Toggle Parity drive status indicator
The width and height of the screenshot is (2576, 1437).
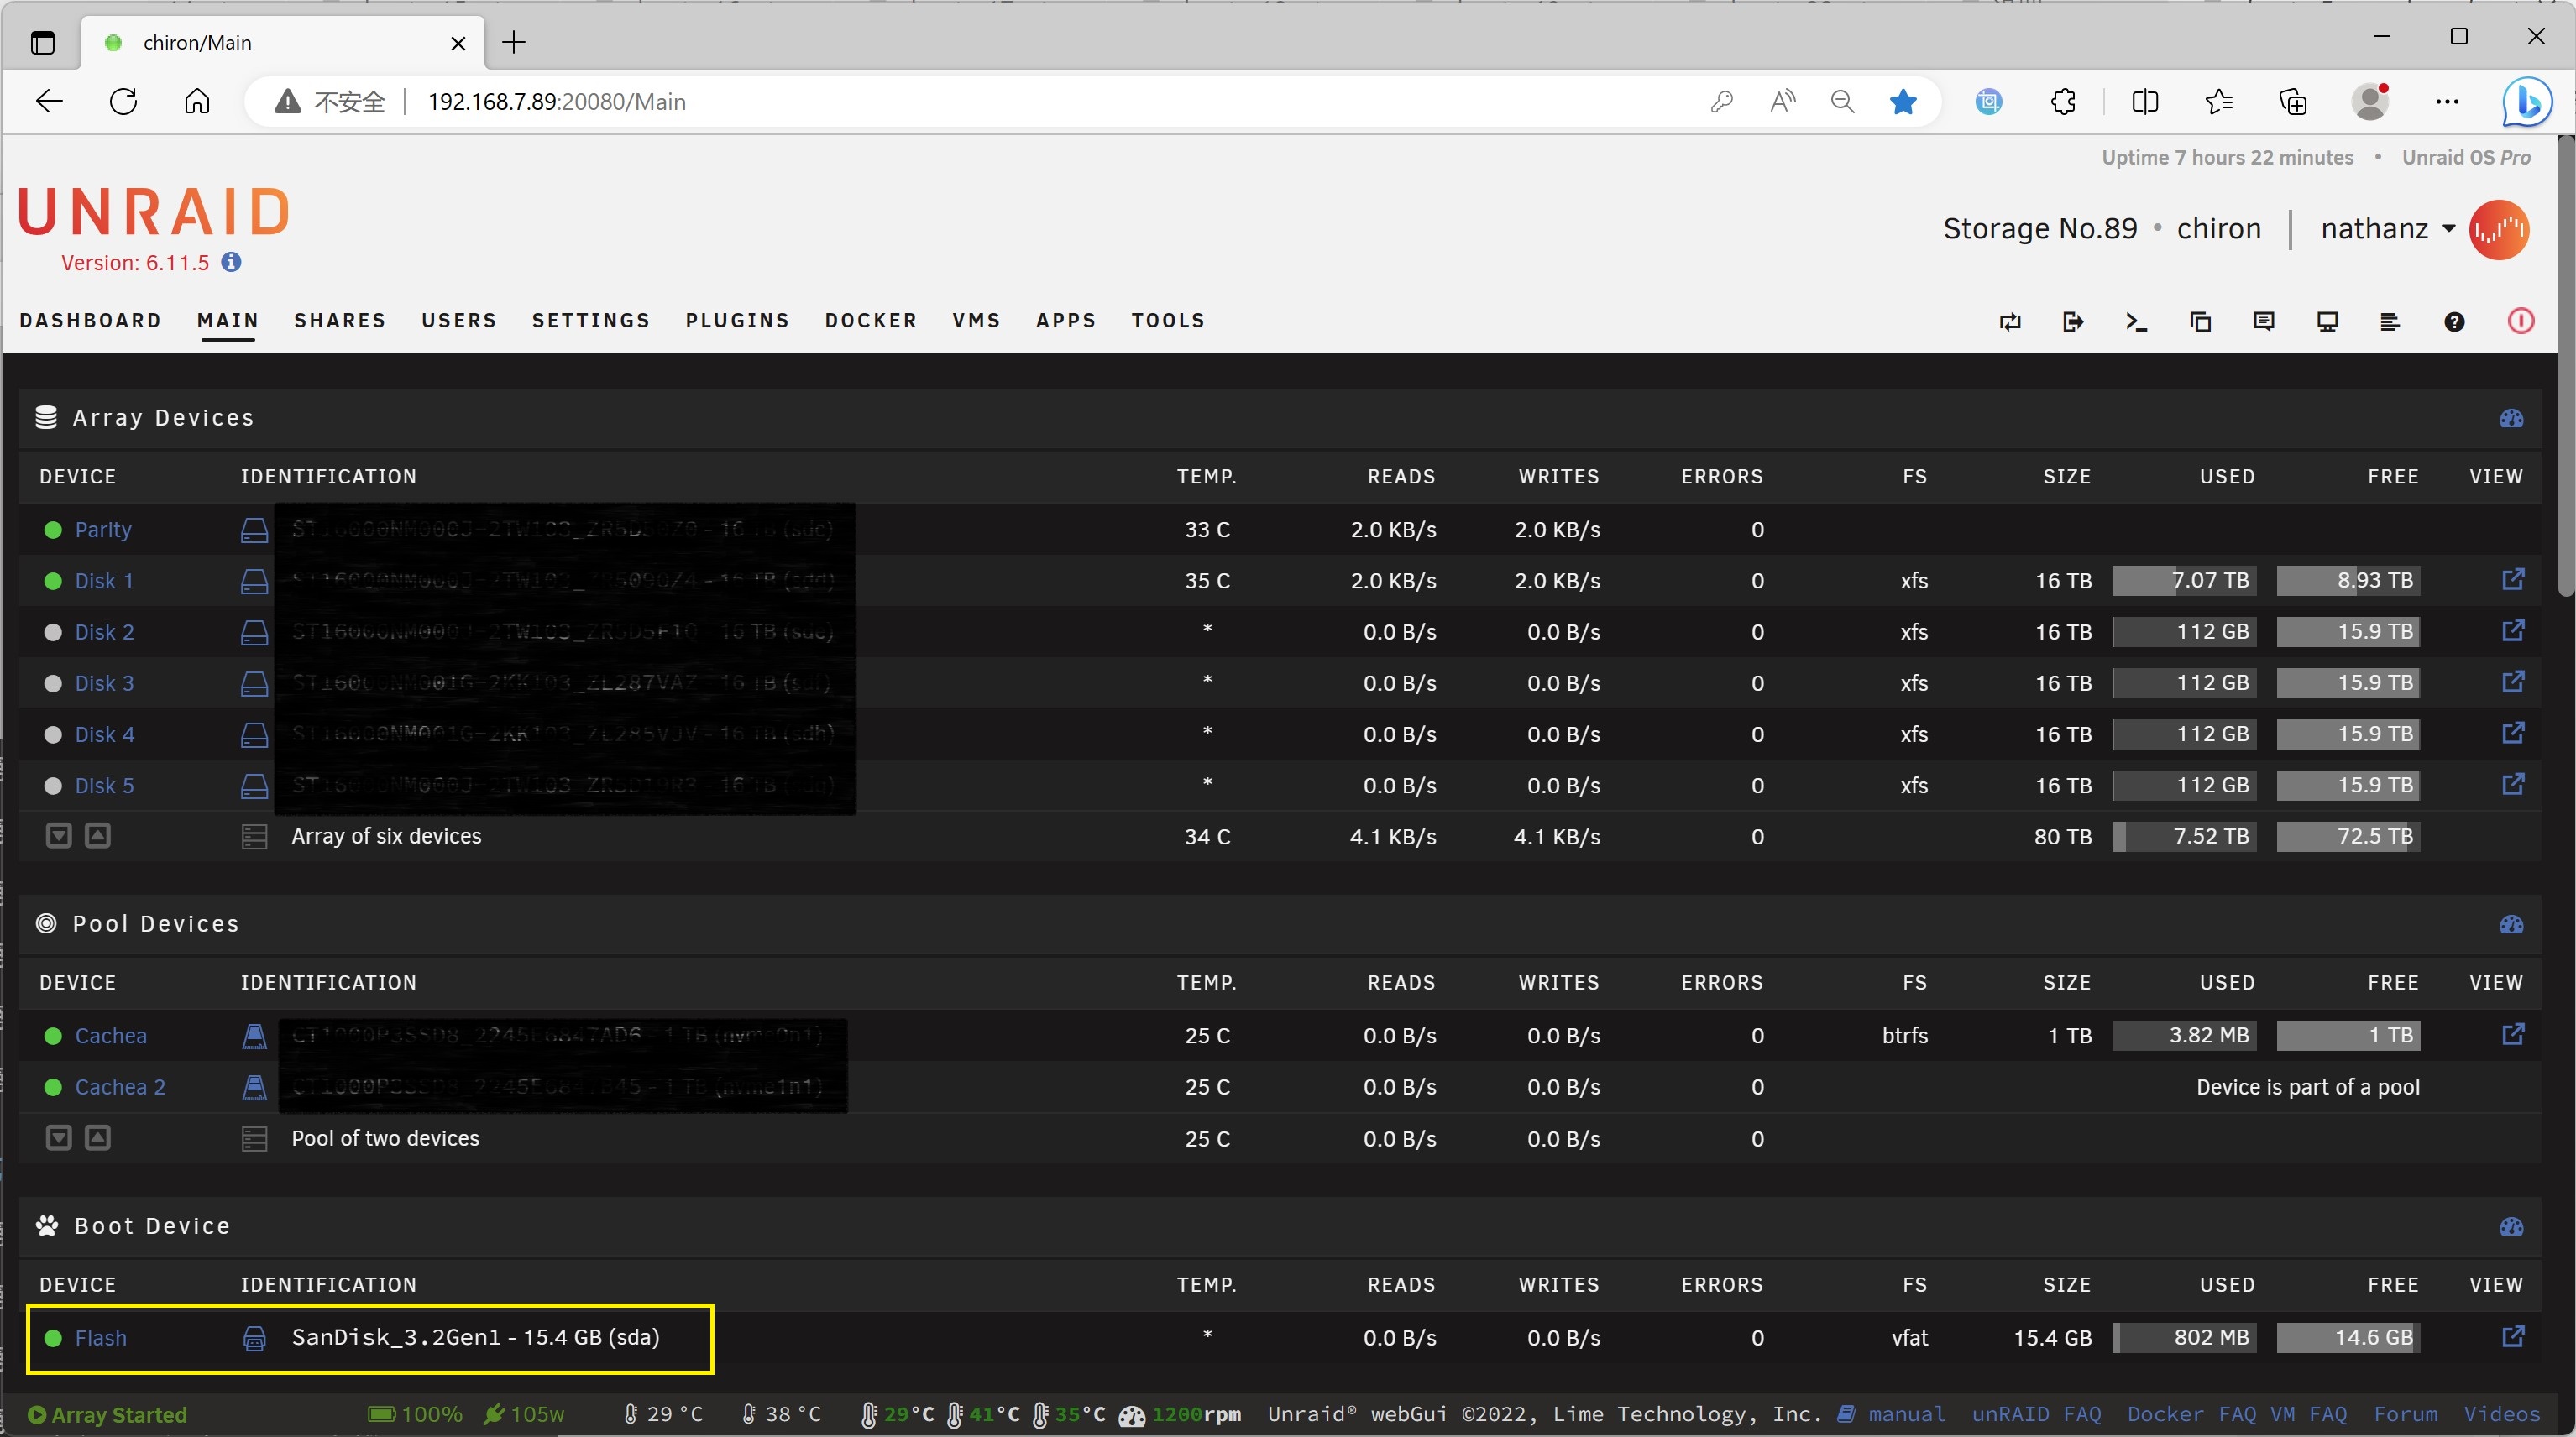click(x=54, y=530)
